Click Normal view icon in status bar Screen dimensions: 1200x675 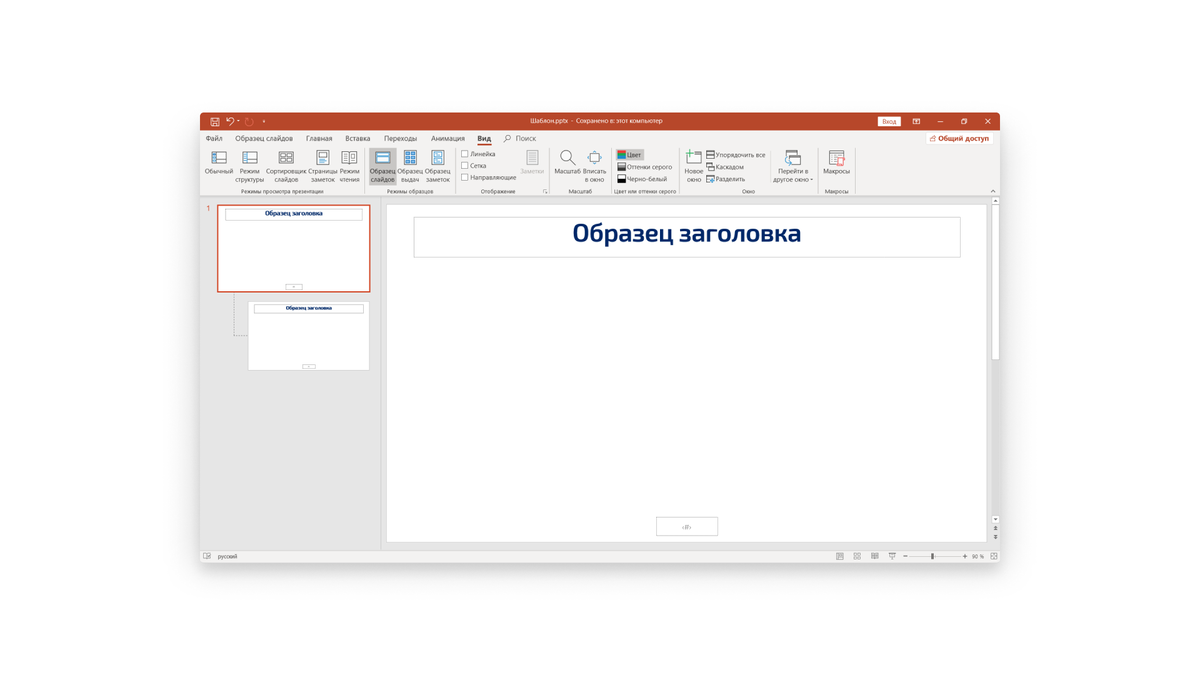point(840,556)
